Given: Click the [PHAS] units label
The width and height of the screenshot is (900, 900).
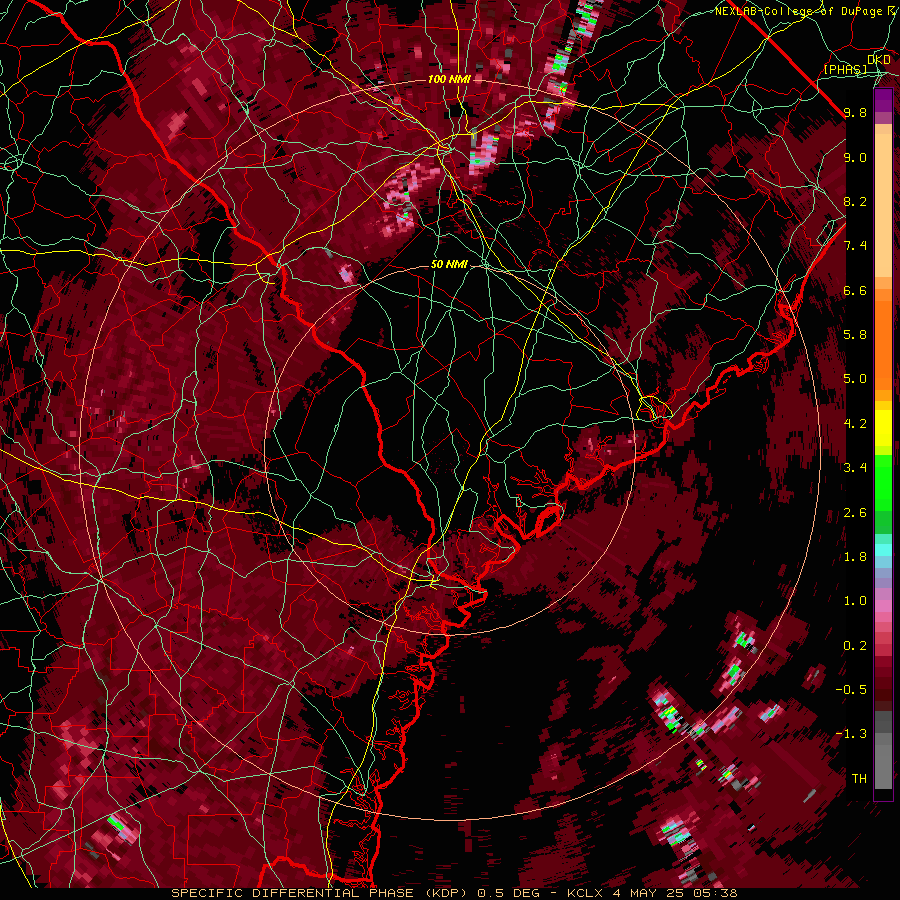Looking at the screenshot, I should coord(845,70).
